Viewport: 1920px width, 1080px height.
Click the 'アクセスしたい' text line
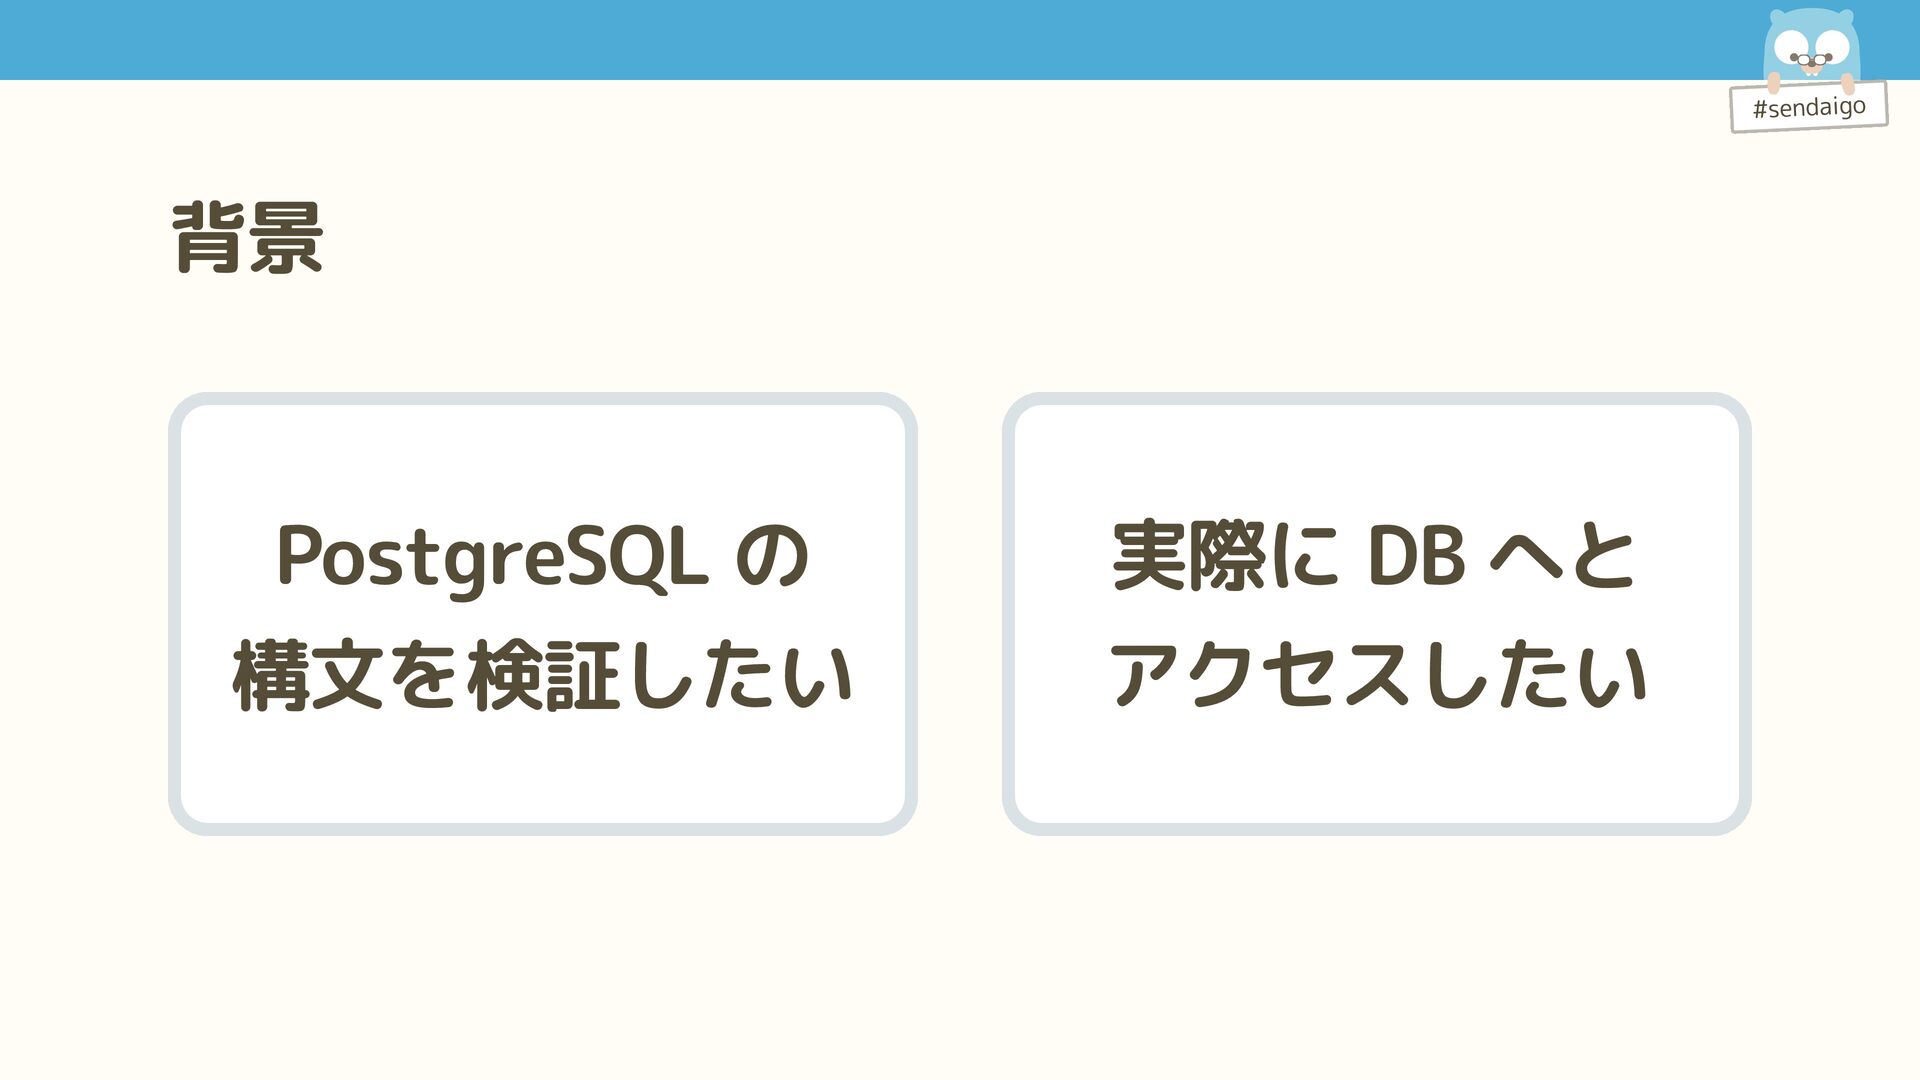1377,675
